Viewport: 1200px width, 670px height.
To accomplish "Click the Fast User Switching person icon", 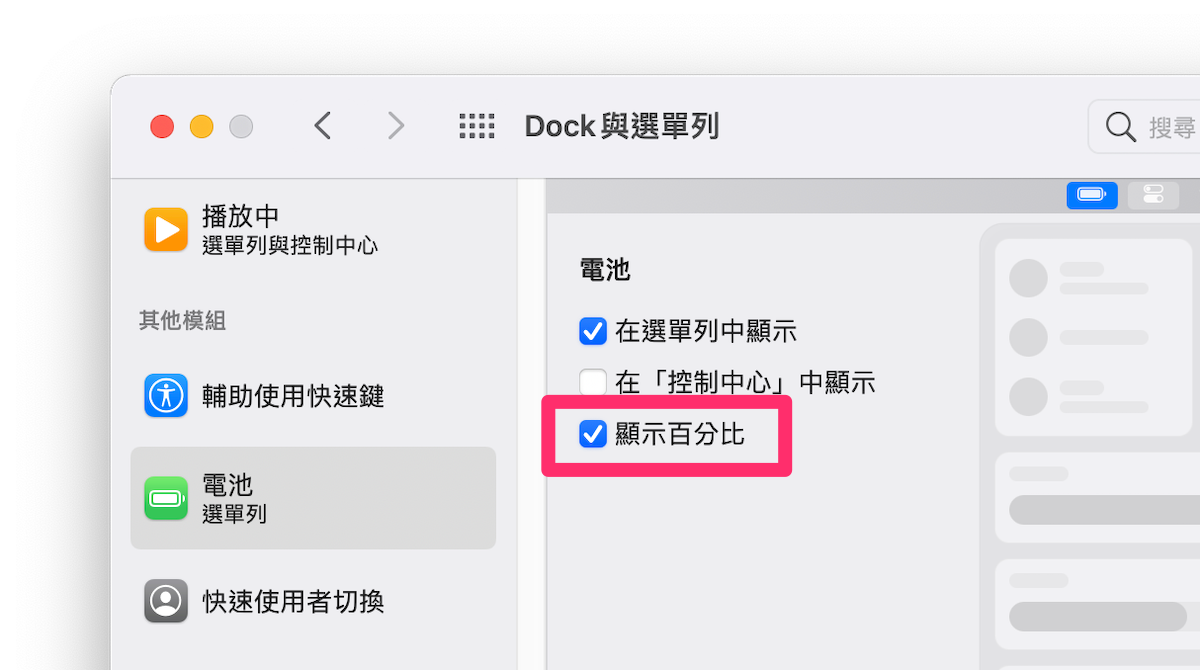I will 165,601.
